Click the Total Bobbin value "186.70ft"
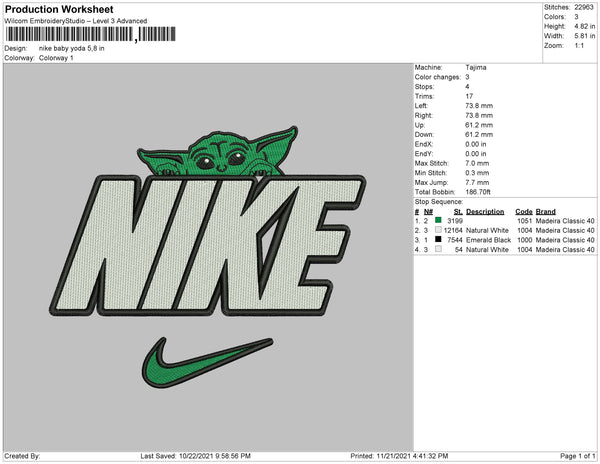 click(x=478, y=192)
